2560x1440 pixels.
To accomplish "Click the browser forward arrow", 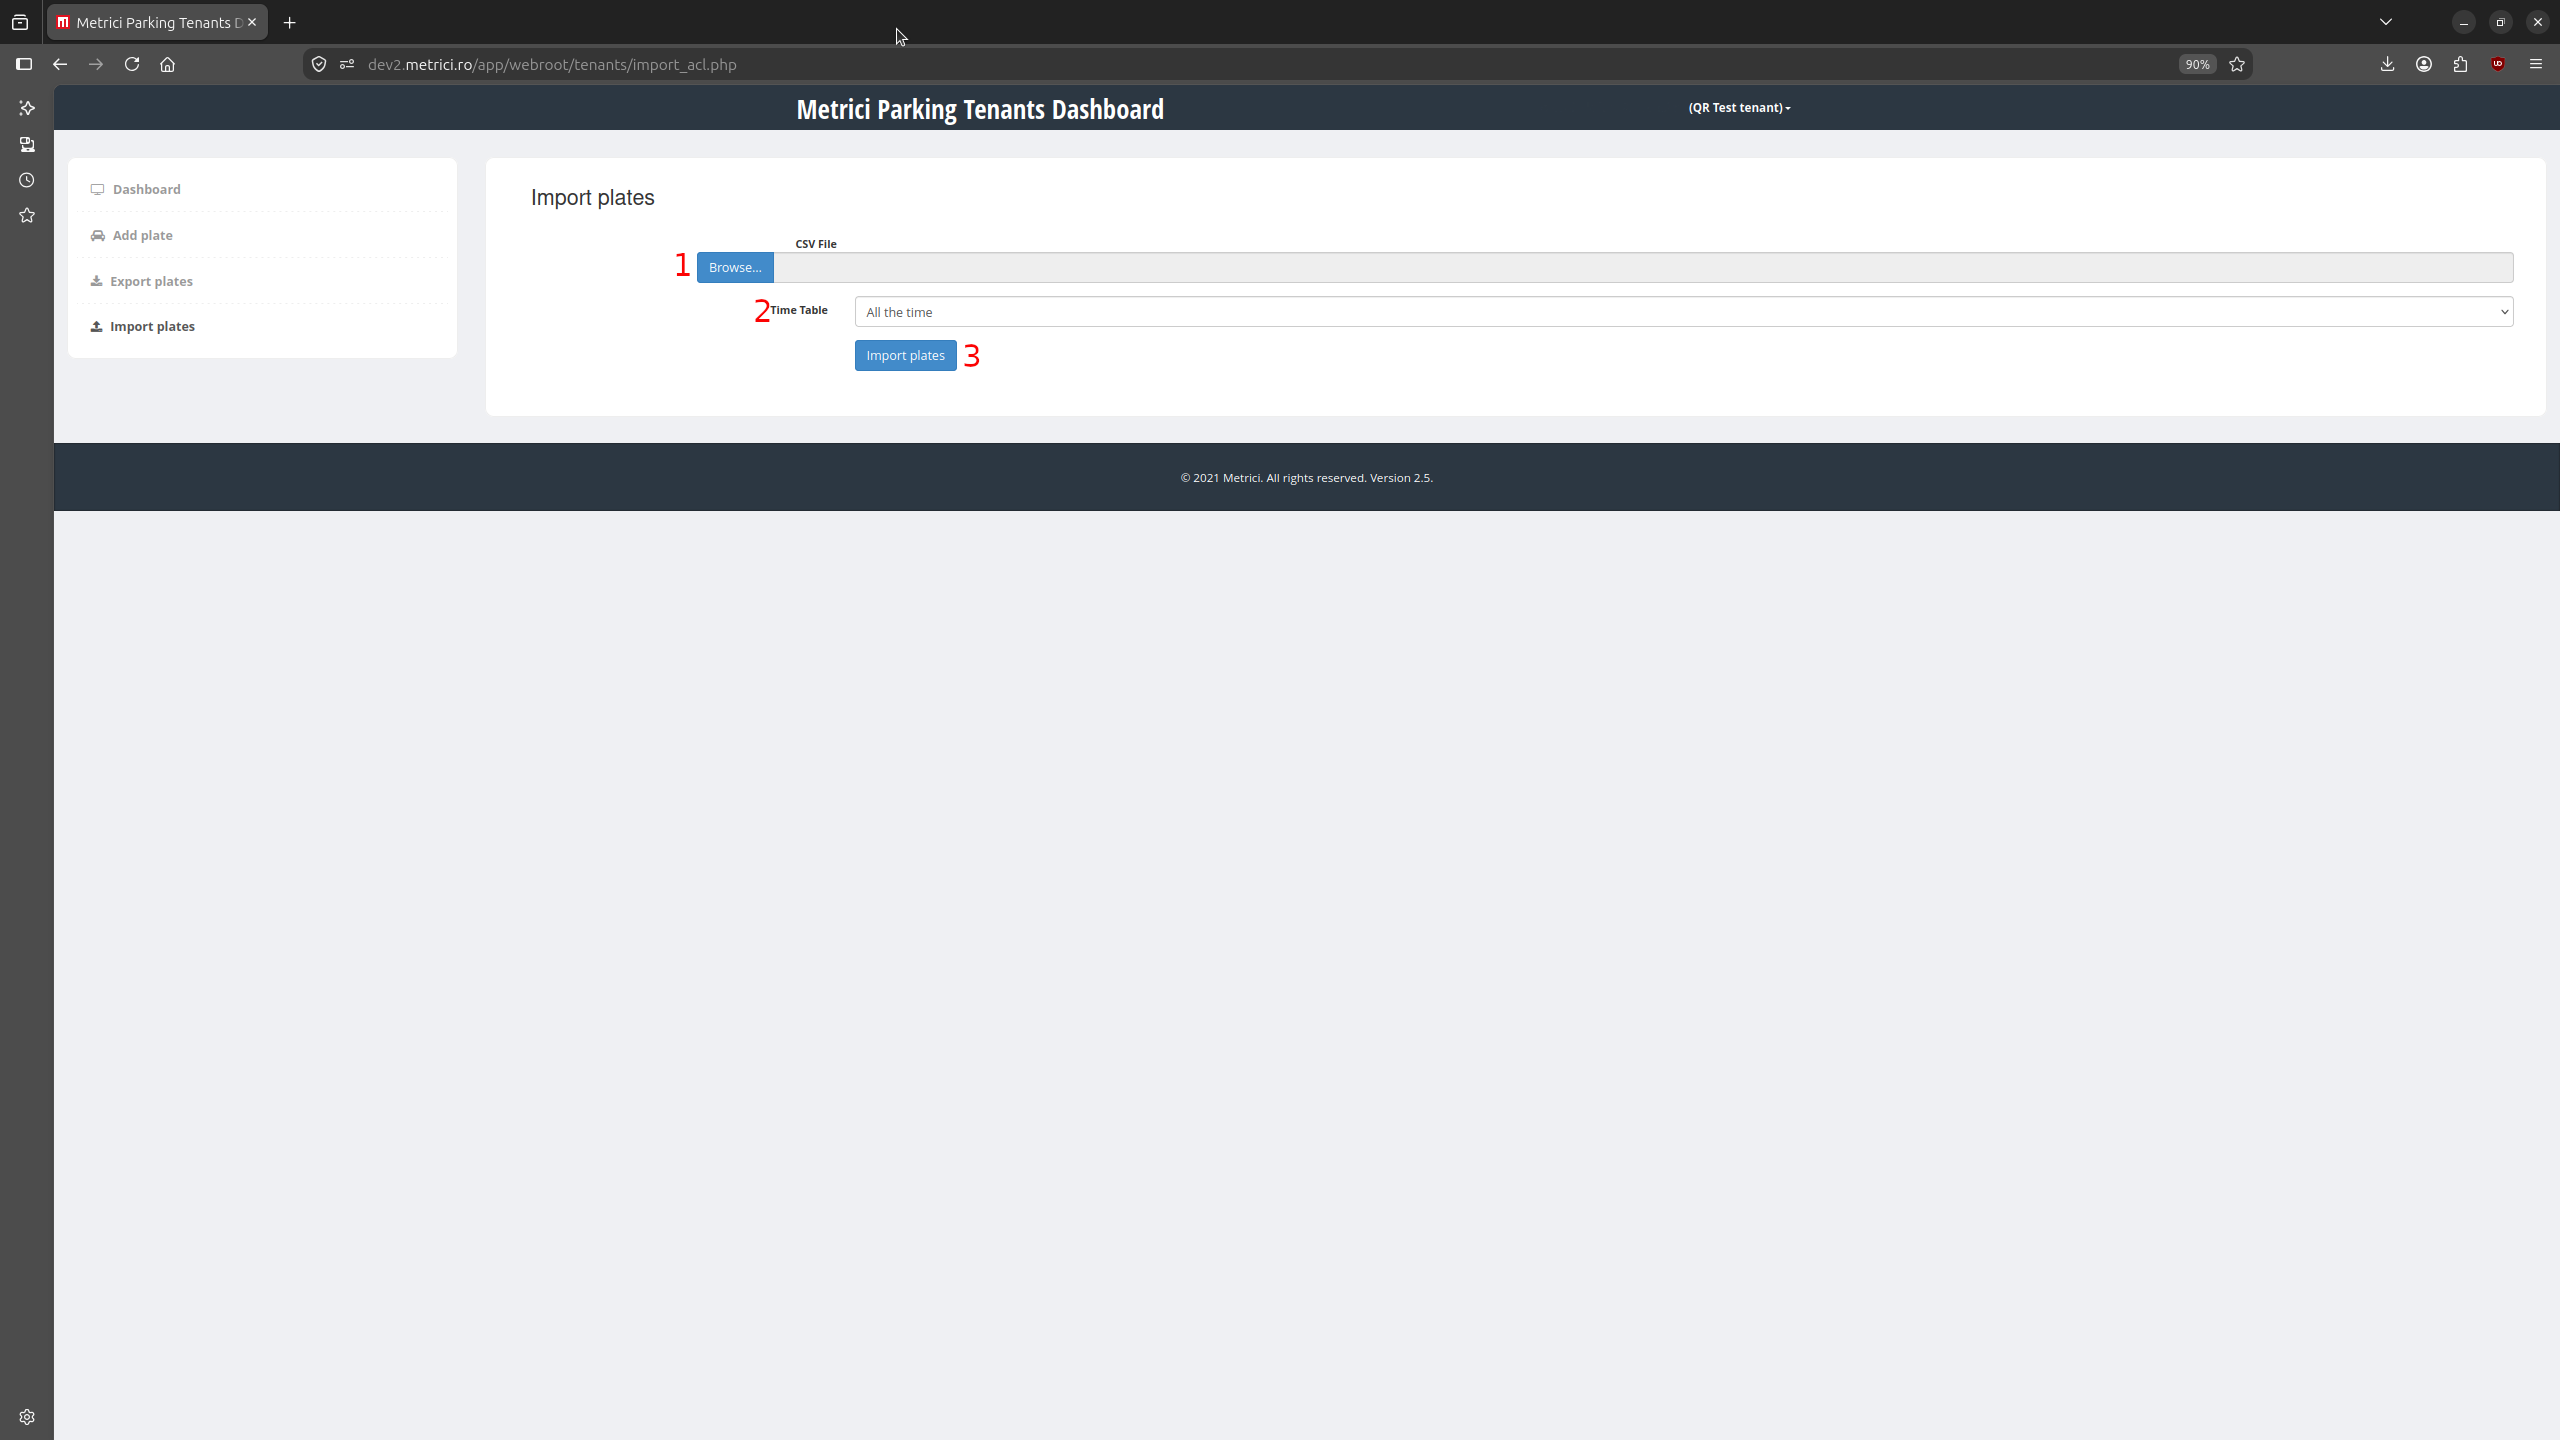I will point(96,64).
